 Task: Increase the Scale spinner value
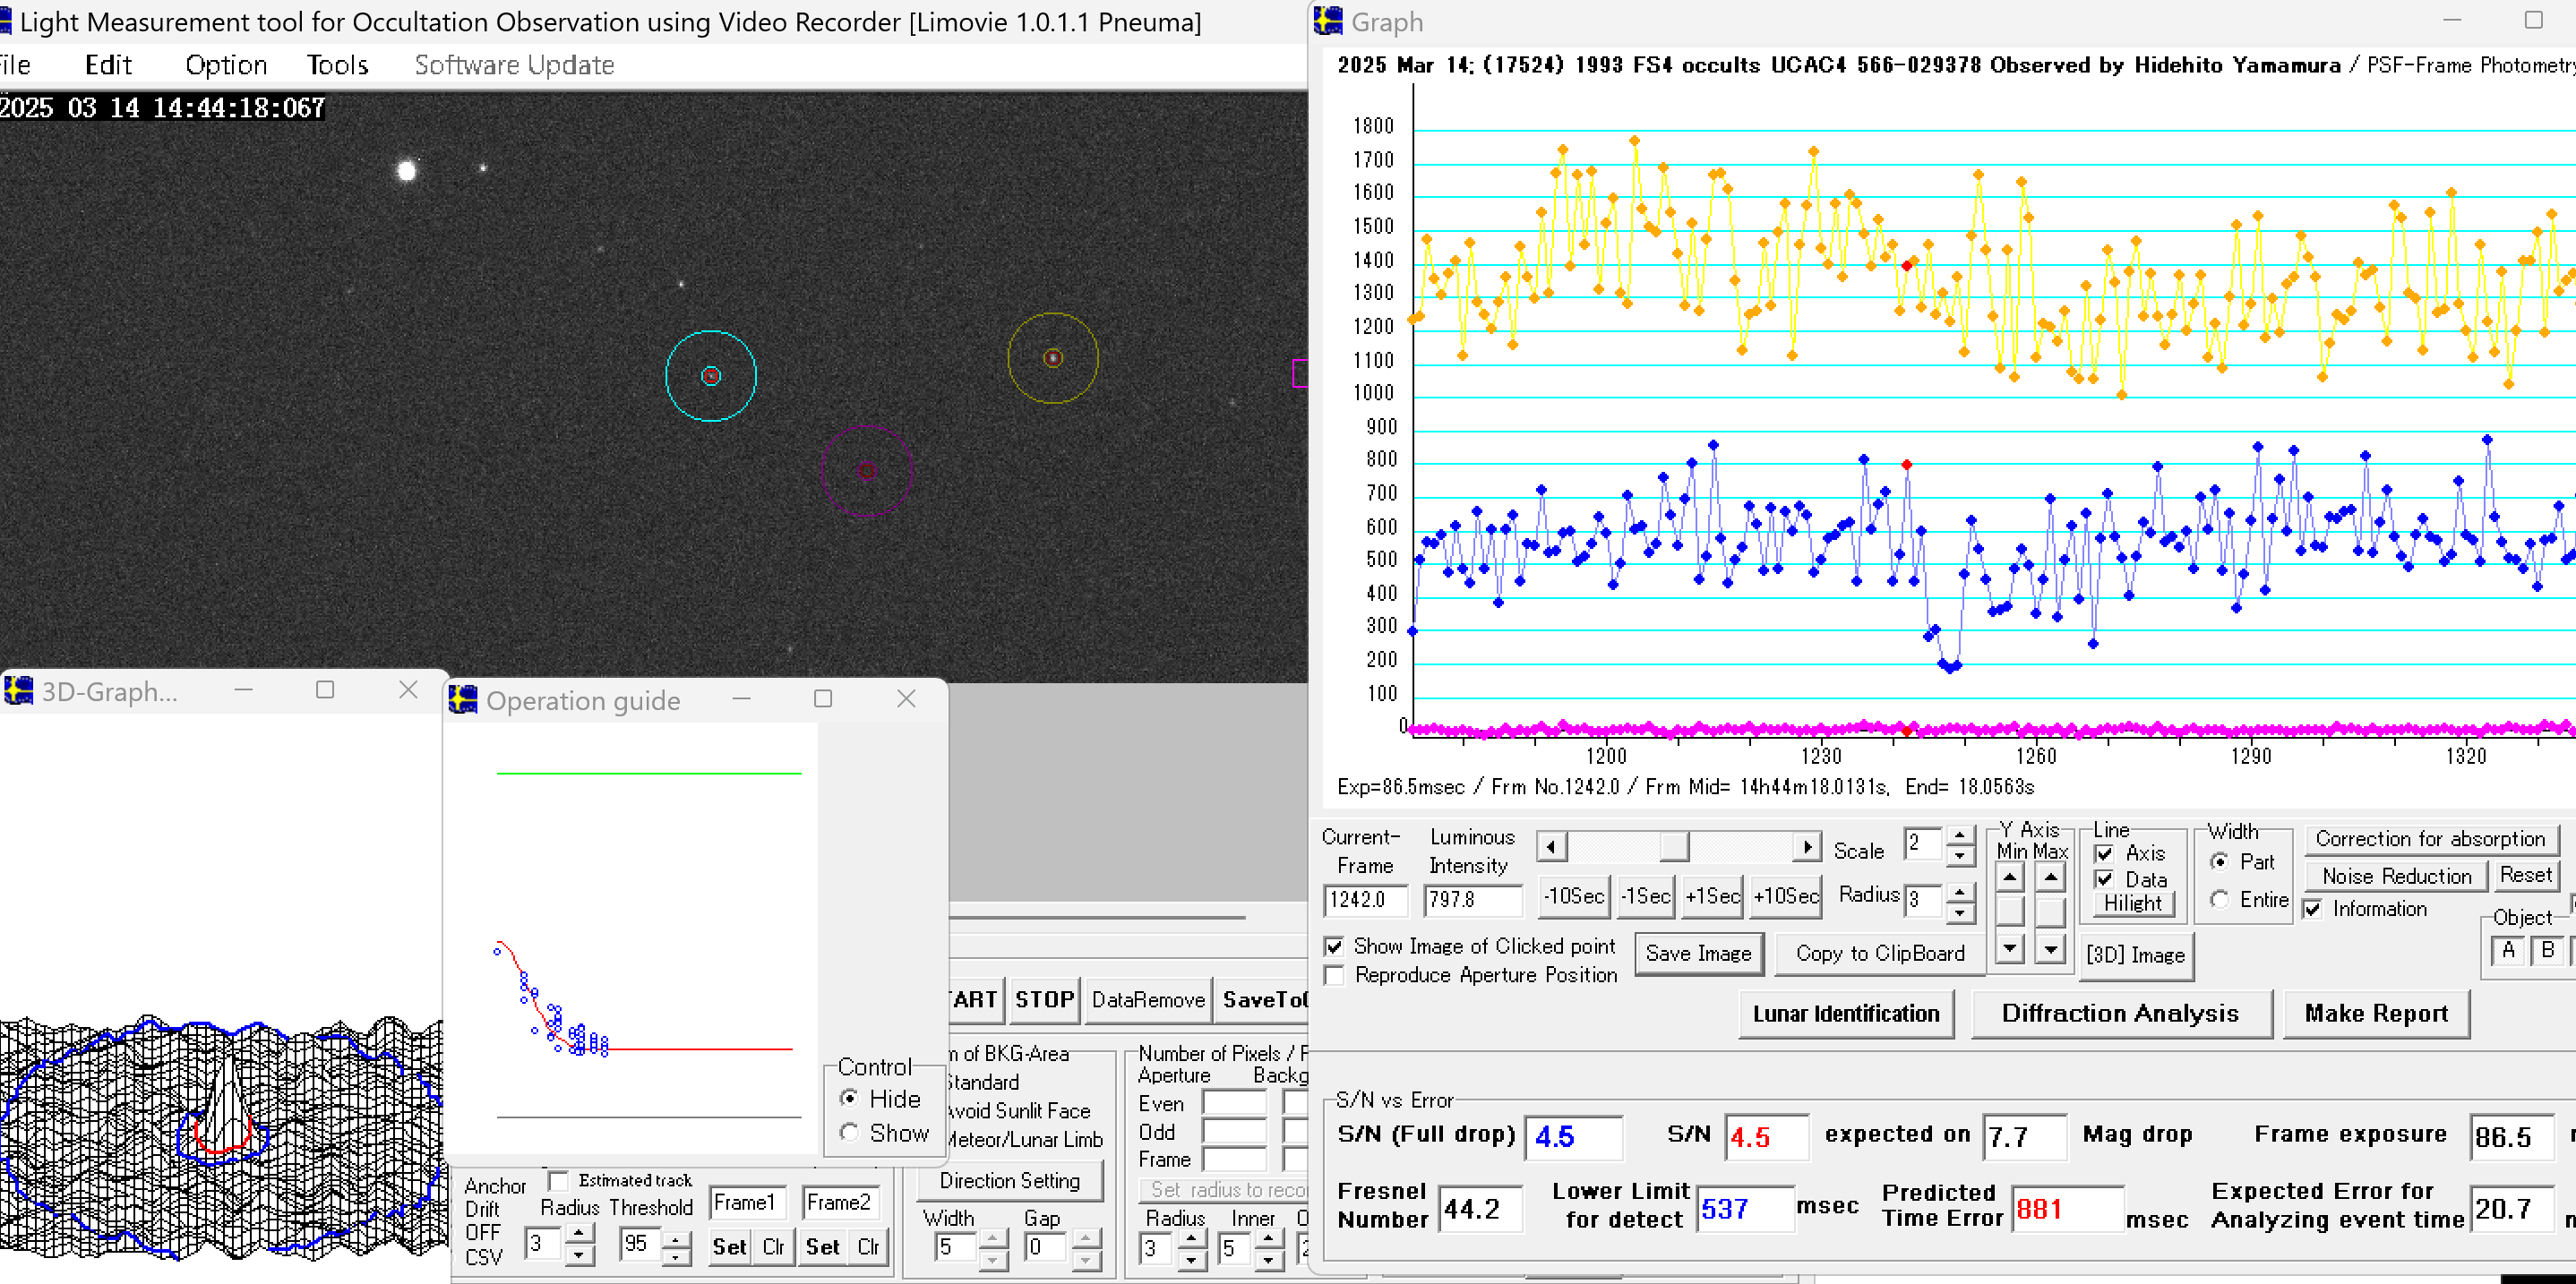point(1959,835)
